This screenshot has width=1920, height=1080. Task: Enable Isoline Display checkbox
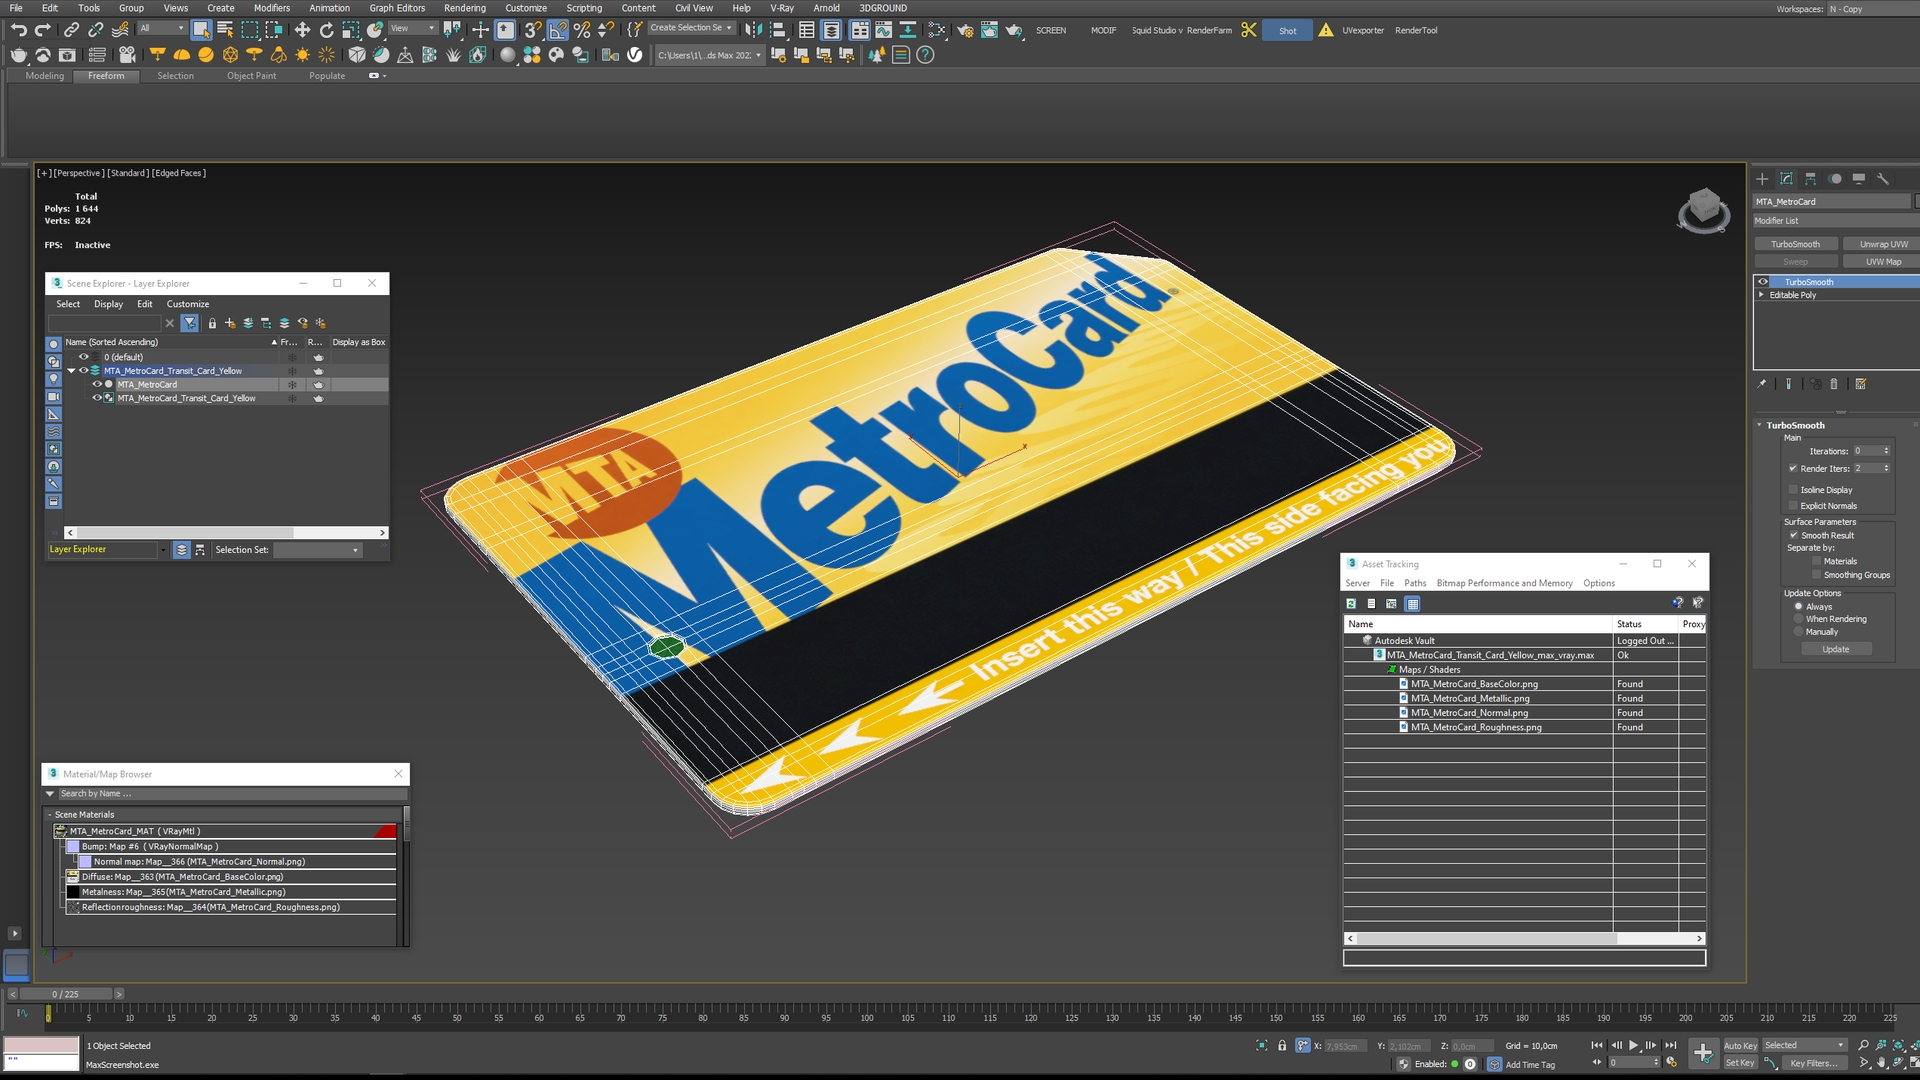(x=1793, y=490)
